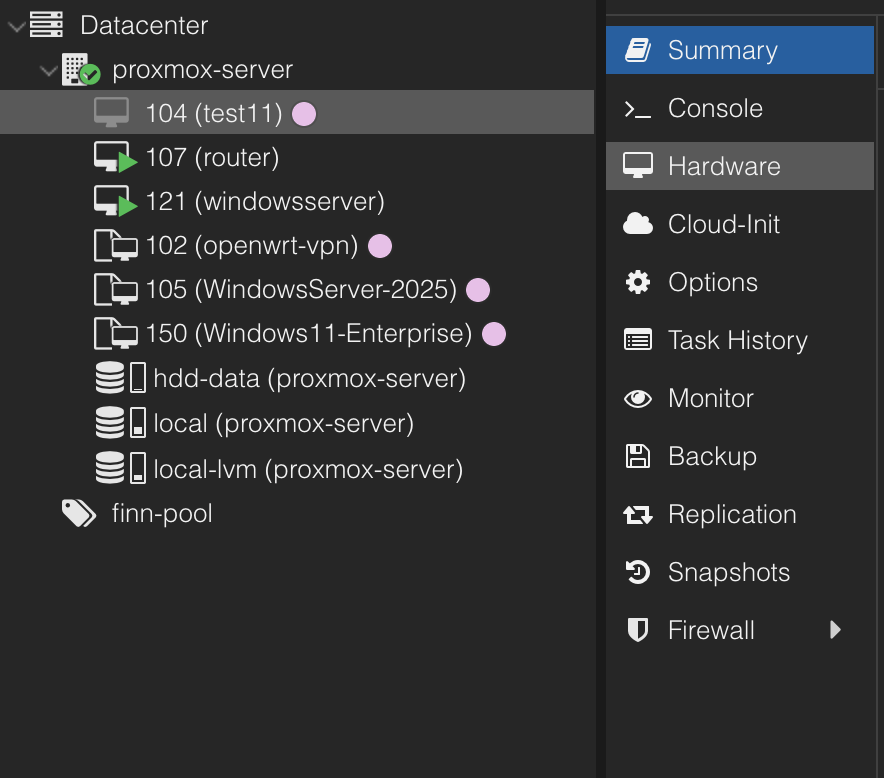
Task: Click the Monitor eye icon
Action: [638, 399]
